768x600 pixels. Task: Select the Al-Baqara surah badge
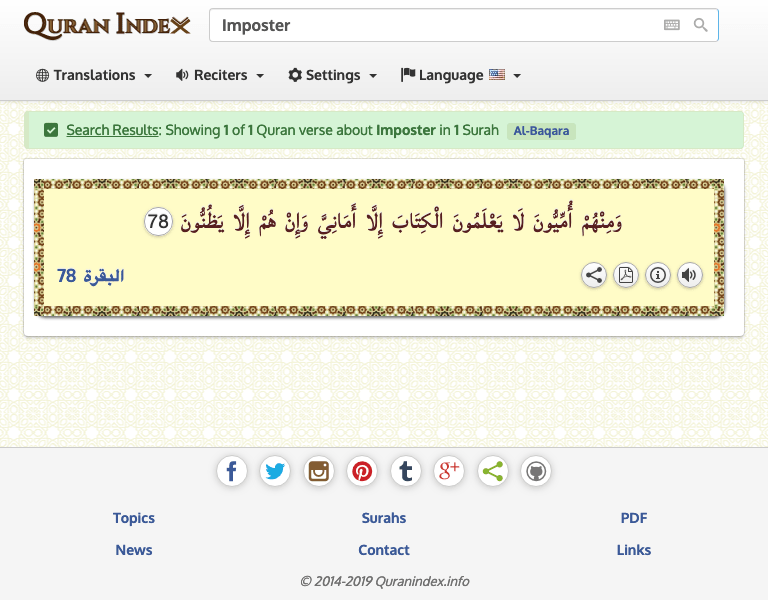click(x=541, y=131)
